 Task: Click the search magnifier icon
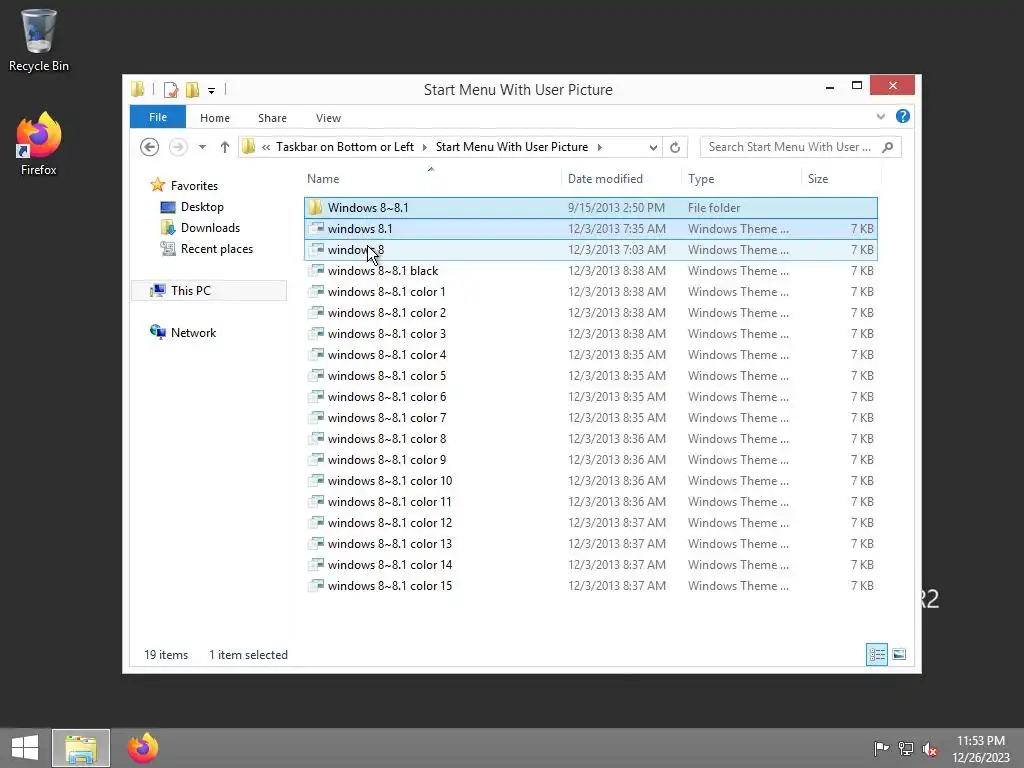point(888,148)
